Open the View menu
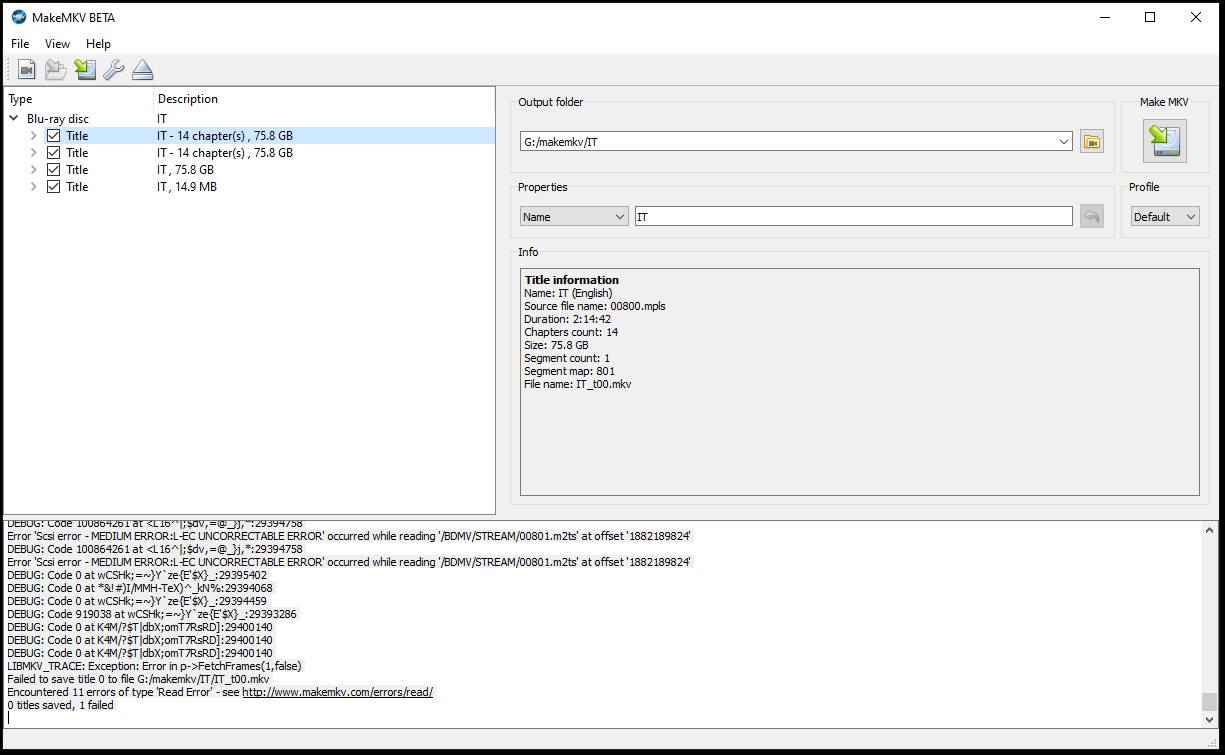Screen dimensions: 1225x755 pos(57,44)
